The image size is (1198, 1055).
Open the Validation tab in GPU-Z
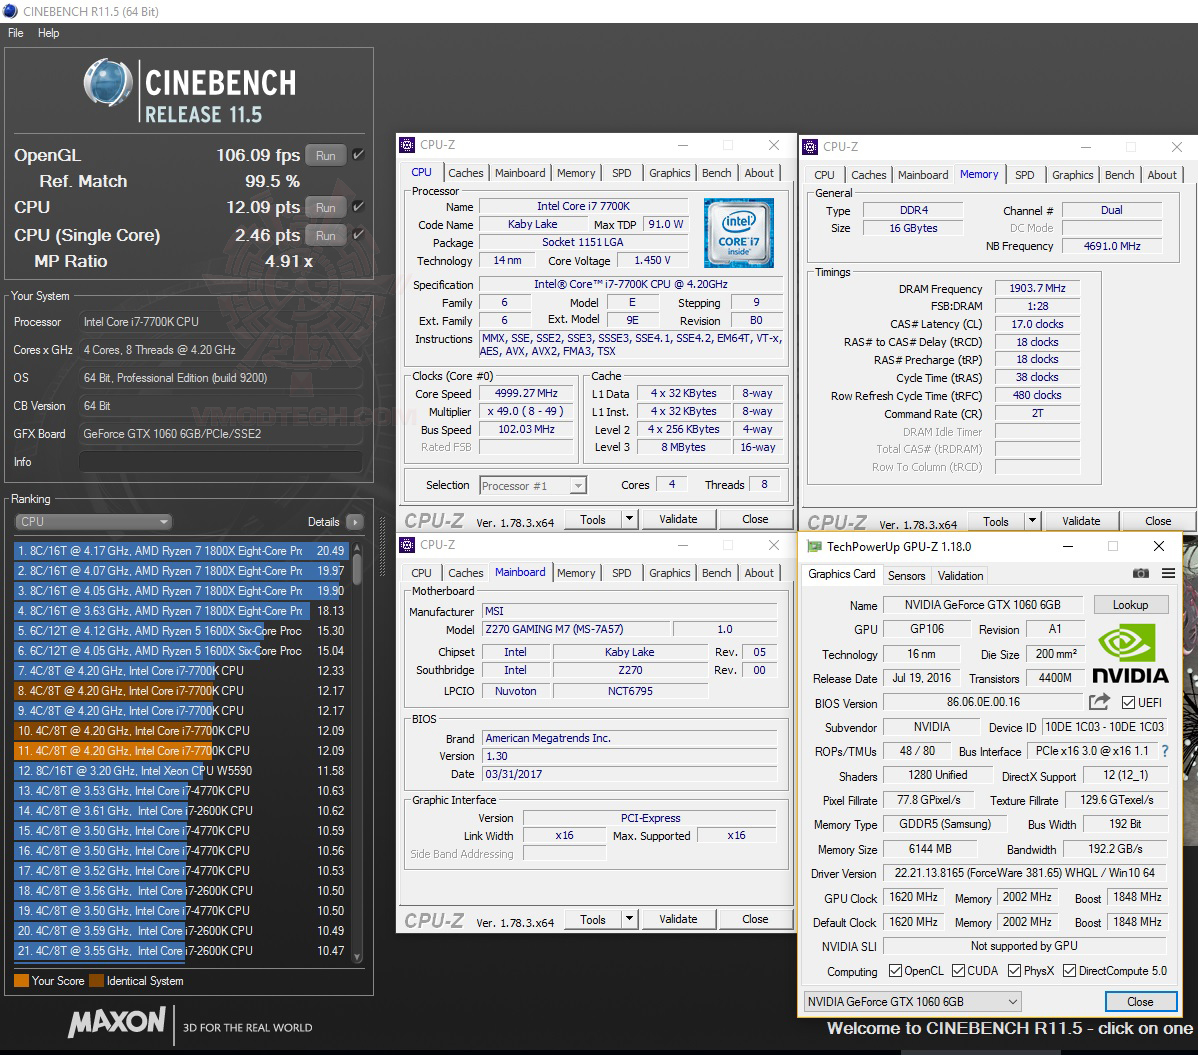click(960, 575)
